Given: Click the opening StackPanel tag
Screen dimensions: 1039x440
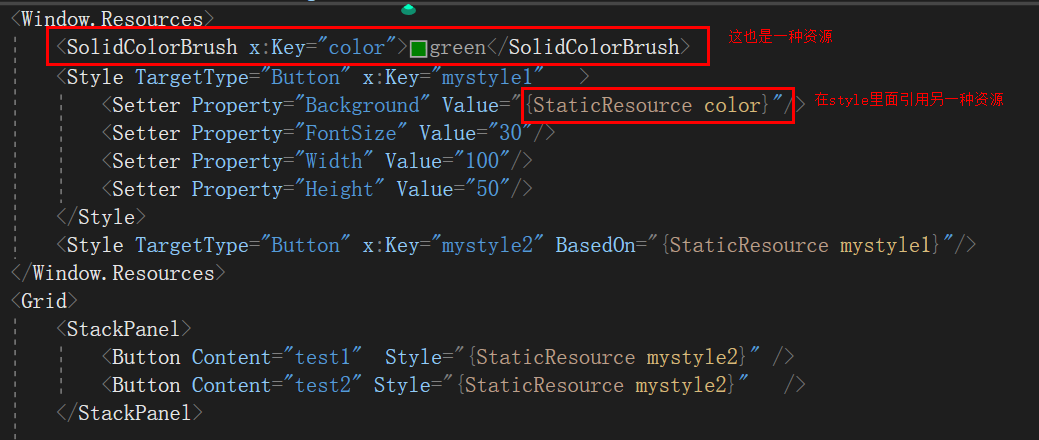Looking at the screenshot, I should (x=123, y=329).
